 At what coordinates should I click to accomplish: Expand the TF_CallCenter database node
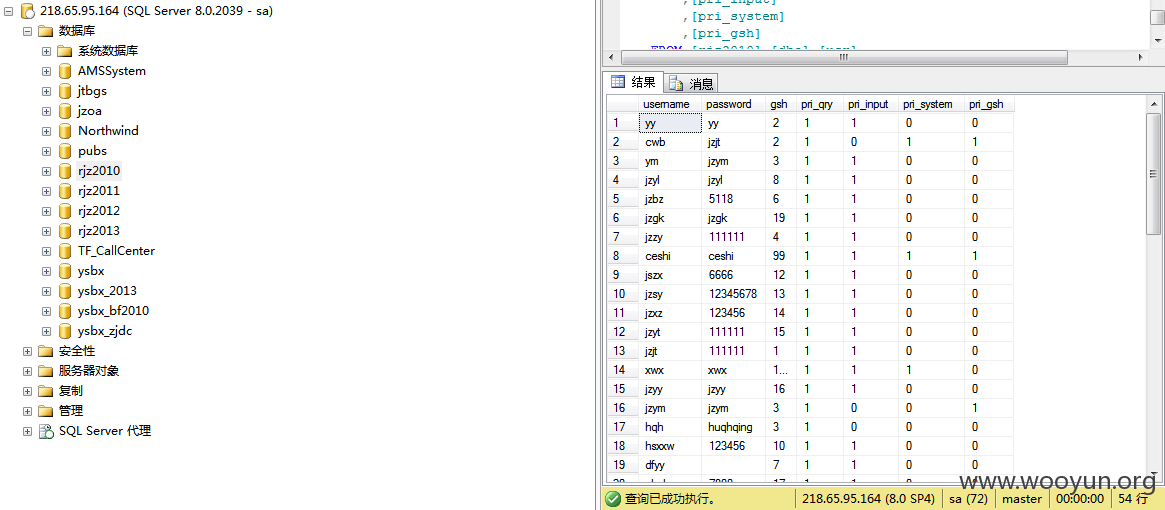46,251
